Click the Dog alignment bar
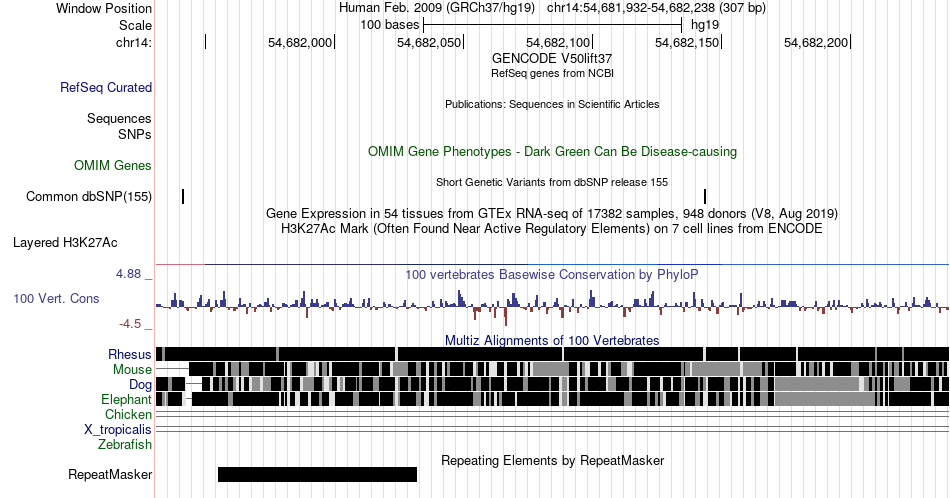 click(x=552, y=384)
